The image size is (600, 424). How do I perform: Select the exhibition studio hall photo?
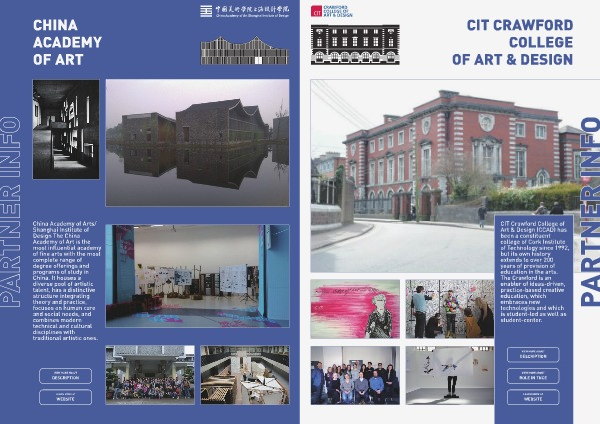tap(196, 275)
